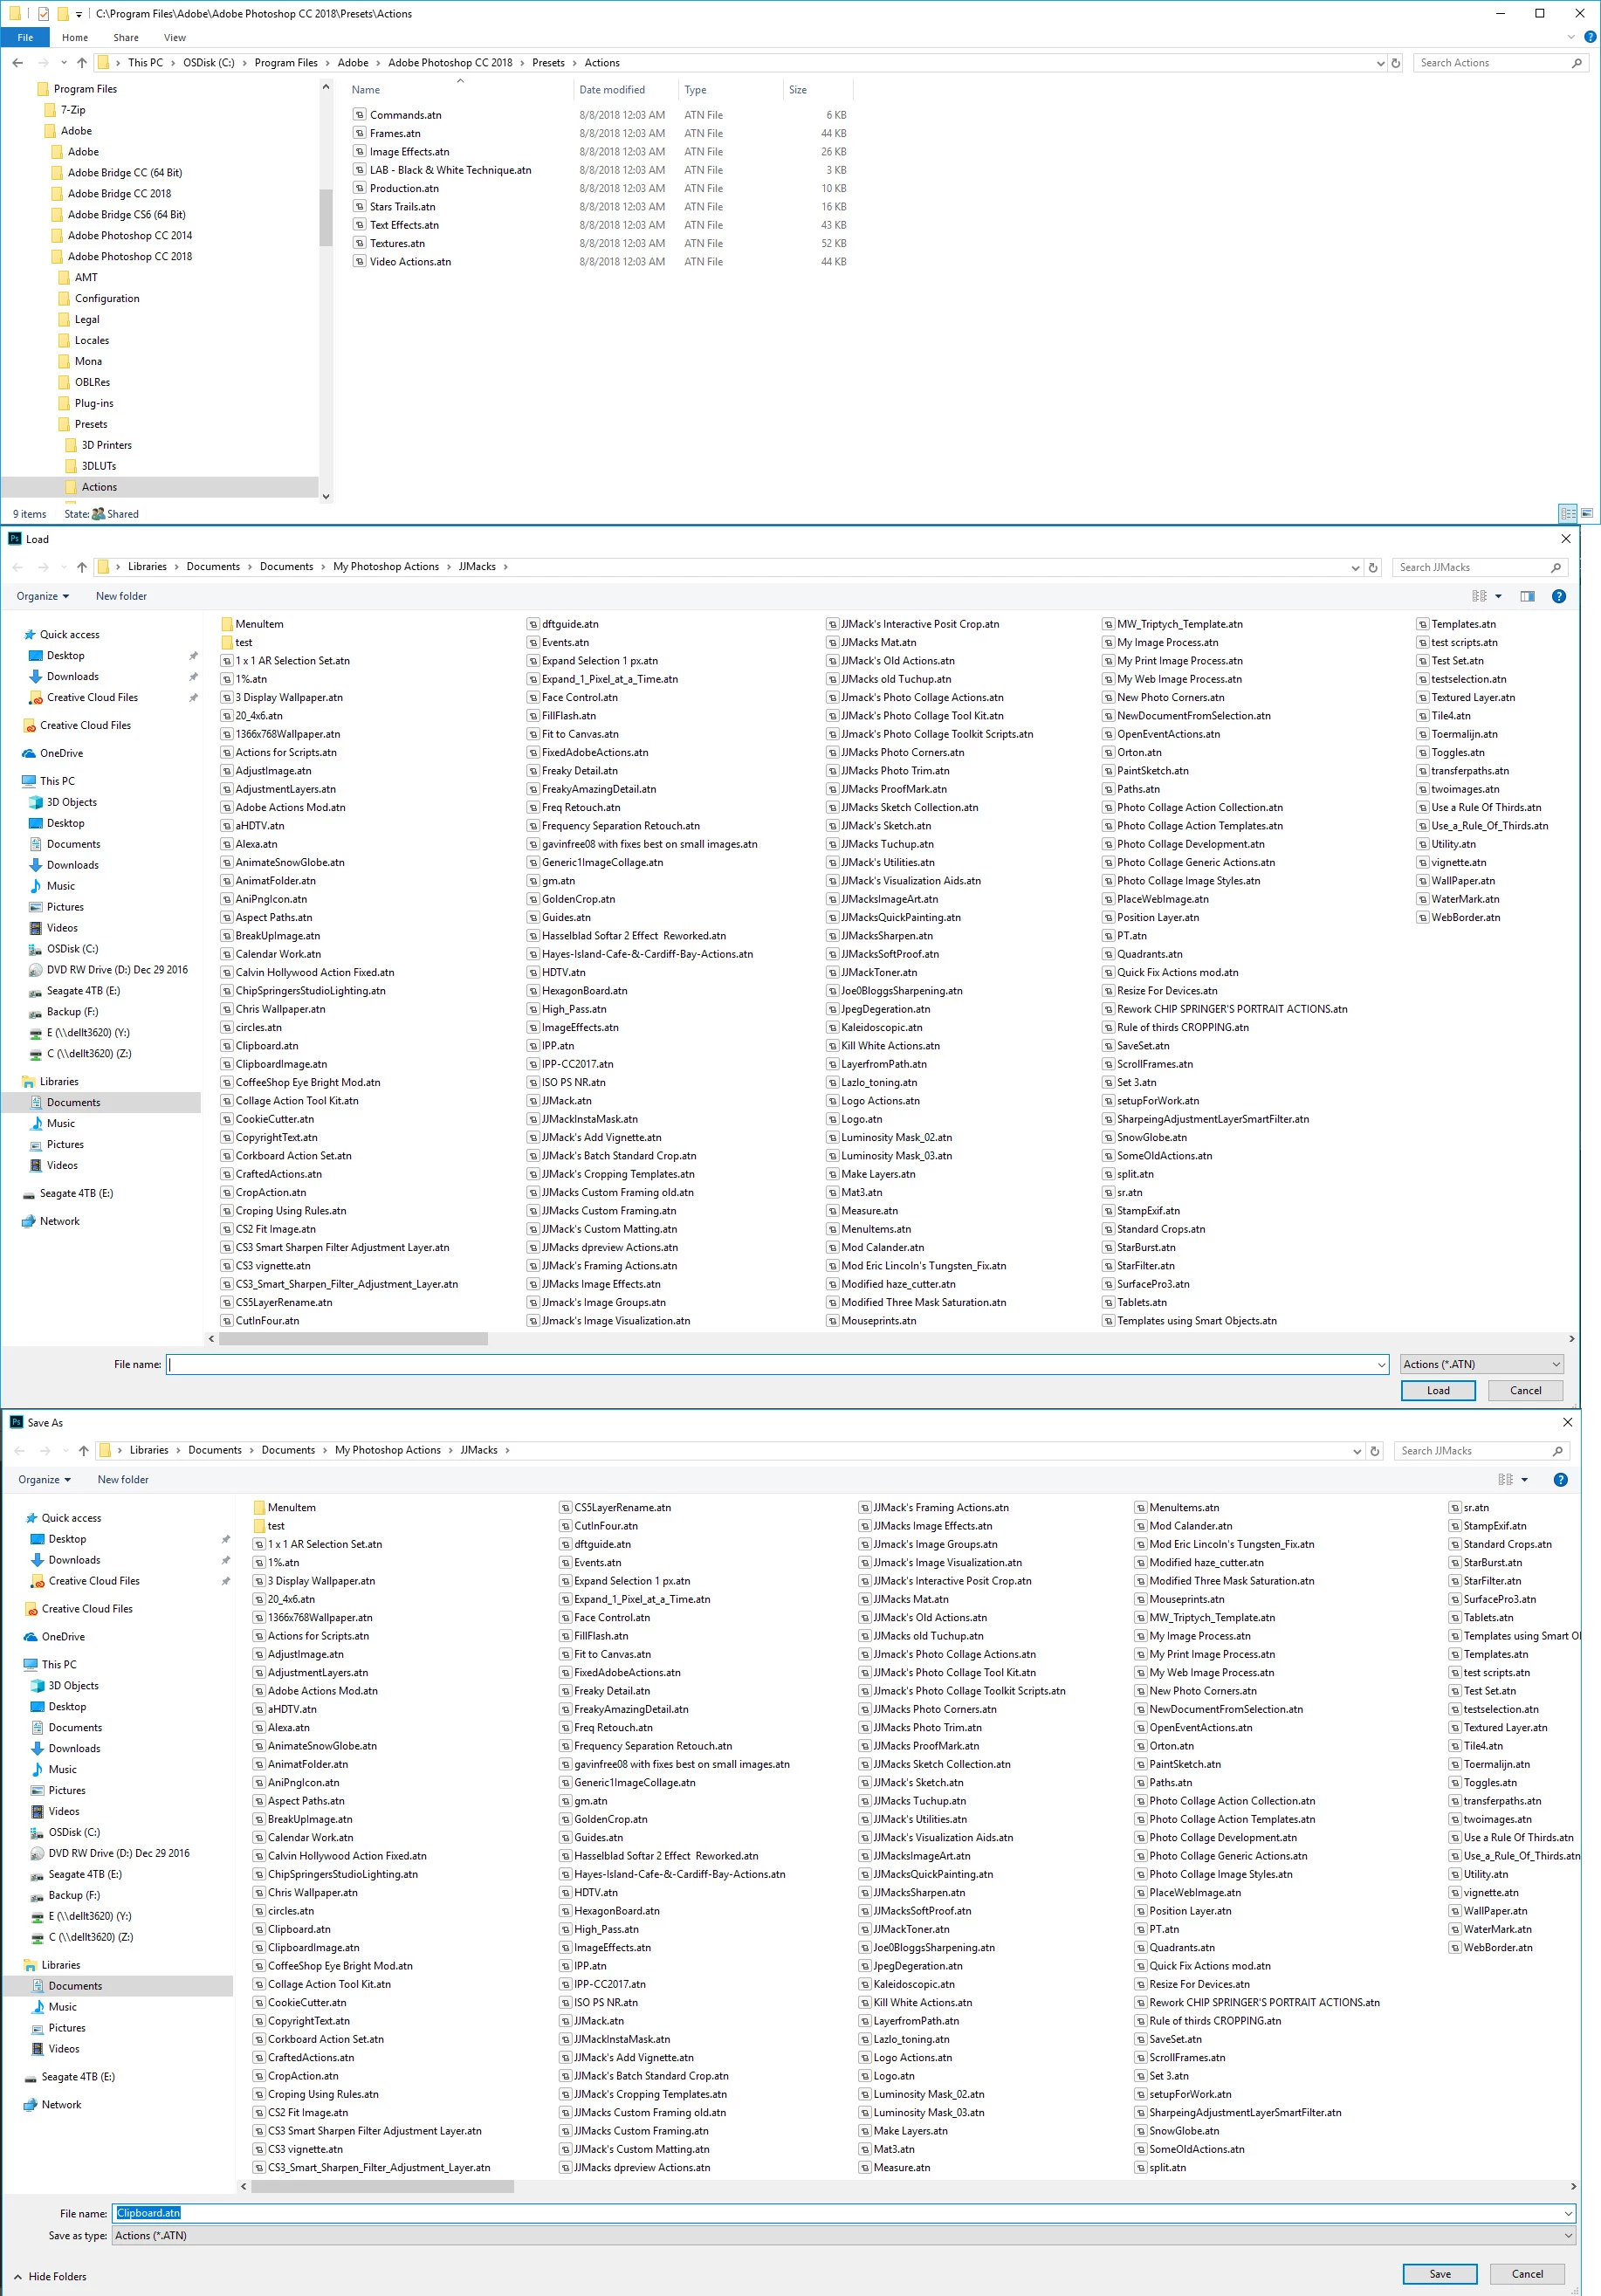The height and width of the screenshot is (2296, 1601).
Task: Click Cancel button in Save As dialog
Action: pos(1527,2274)
